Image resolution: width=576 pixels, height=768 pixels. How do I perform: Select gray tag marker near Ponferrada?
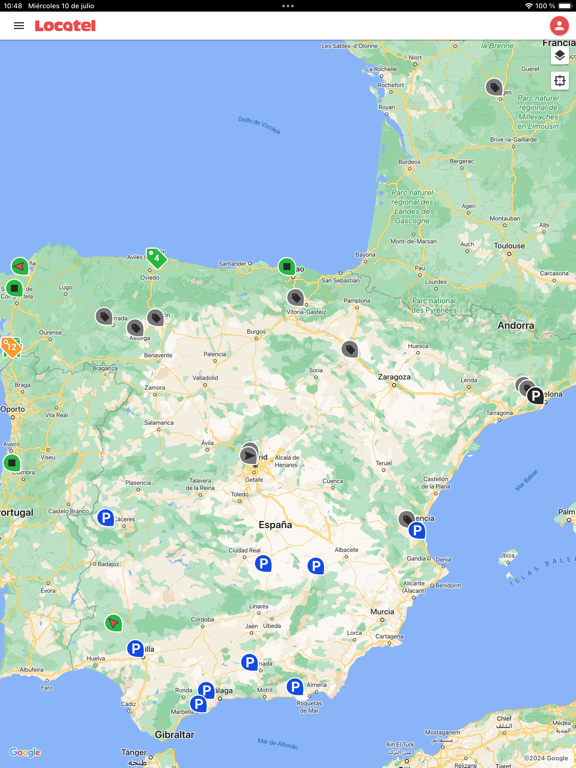[104, 316]
